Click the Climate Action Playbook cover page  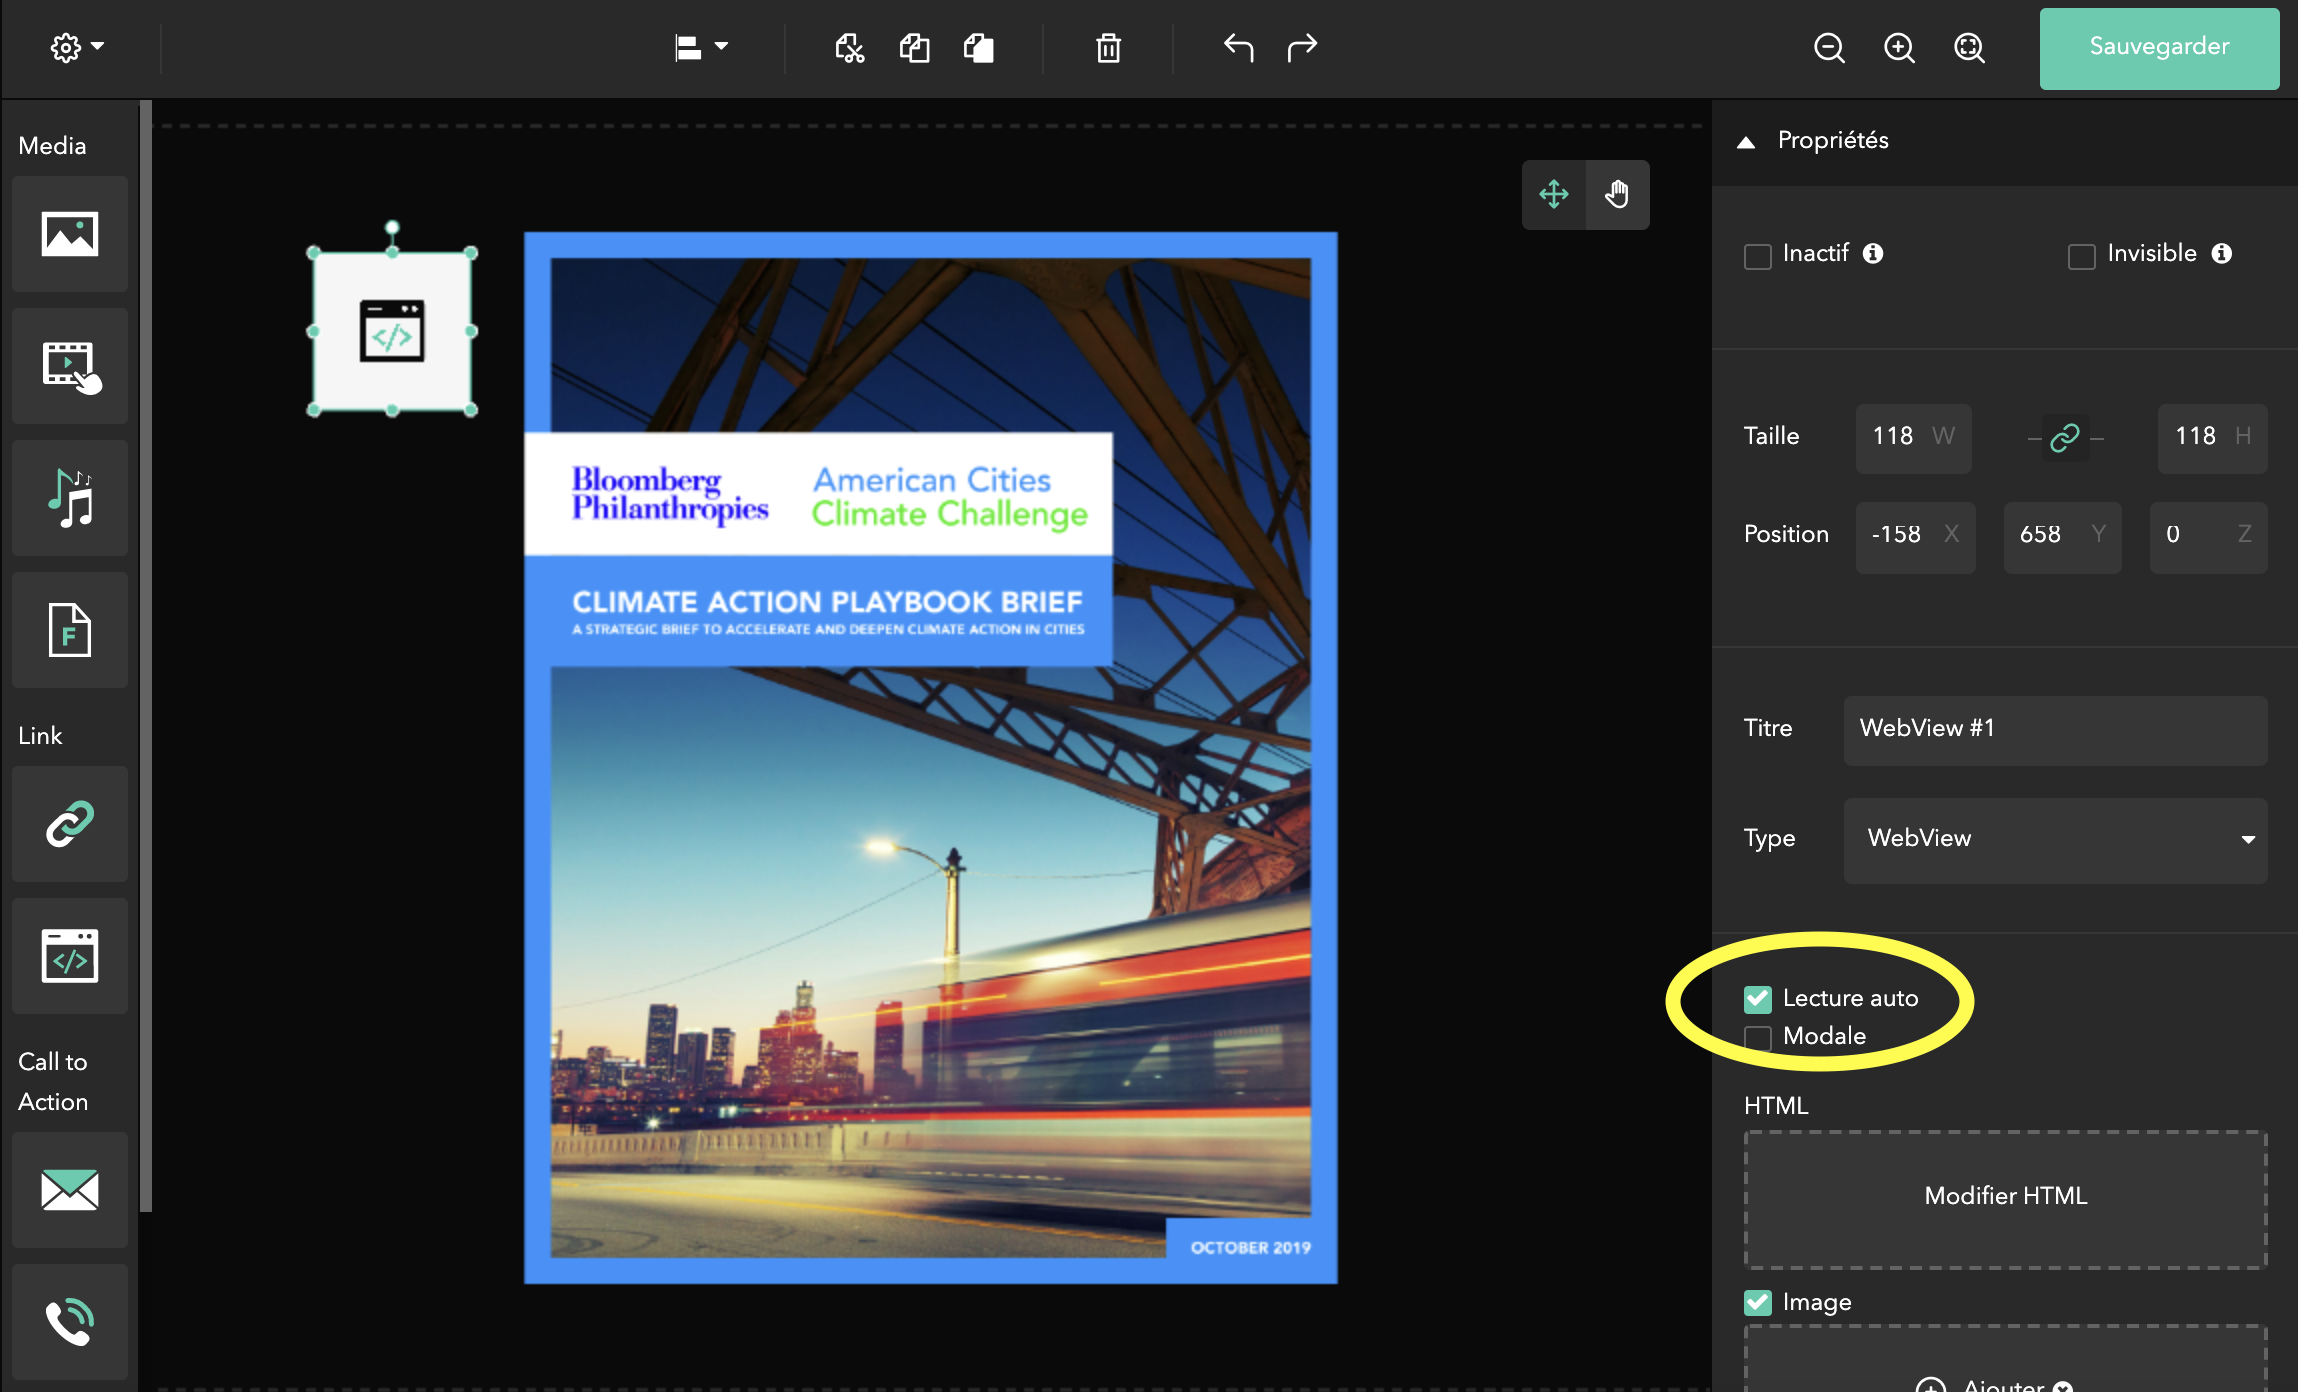point(930,757)
